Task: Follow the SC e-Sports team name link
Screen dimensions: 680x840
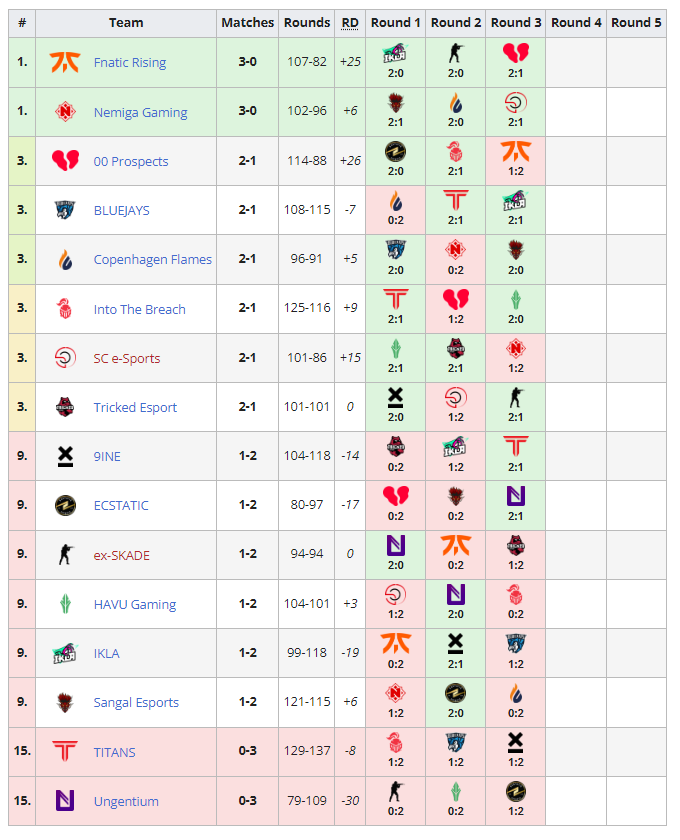Action: tap(126, 358)
